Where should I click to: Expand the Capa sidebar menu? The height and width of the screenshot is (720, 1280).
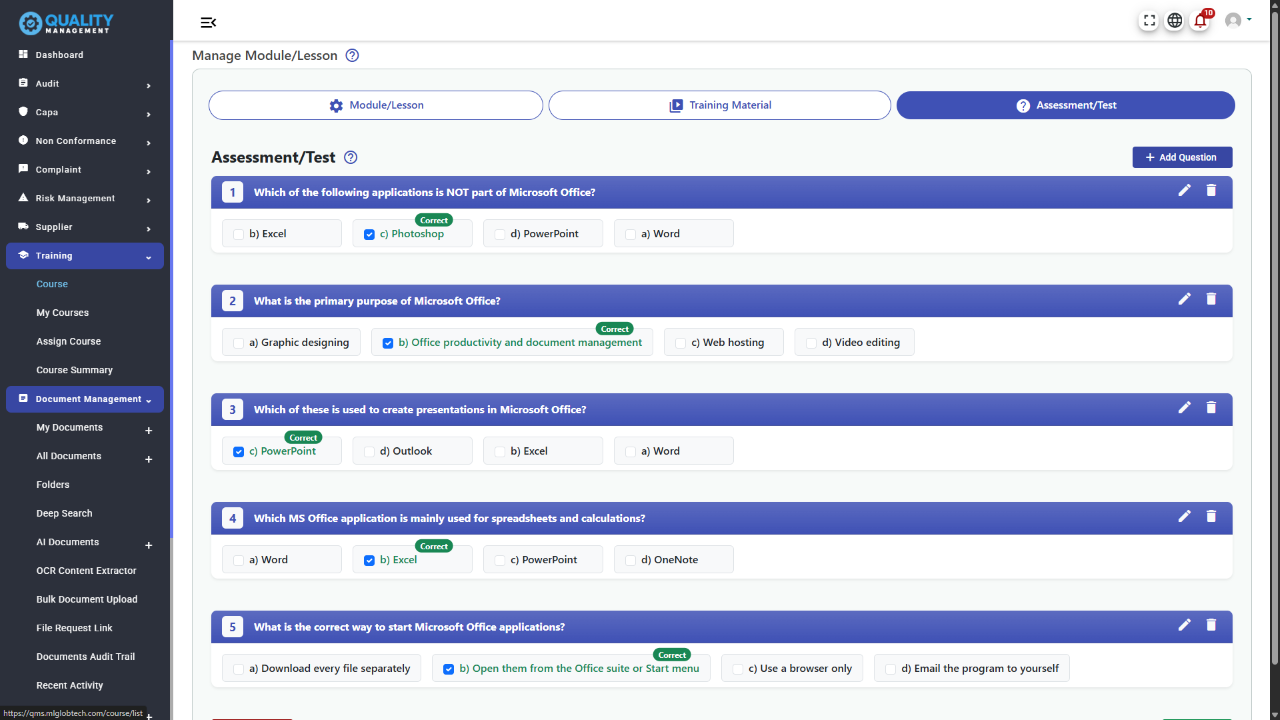click(148, 114)
